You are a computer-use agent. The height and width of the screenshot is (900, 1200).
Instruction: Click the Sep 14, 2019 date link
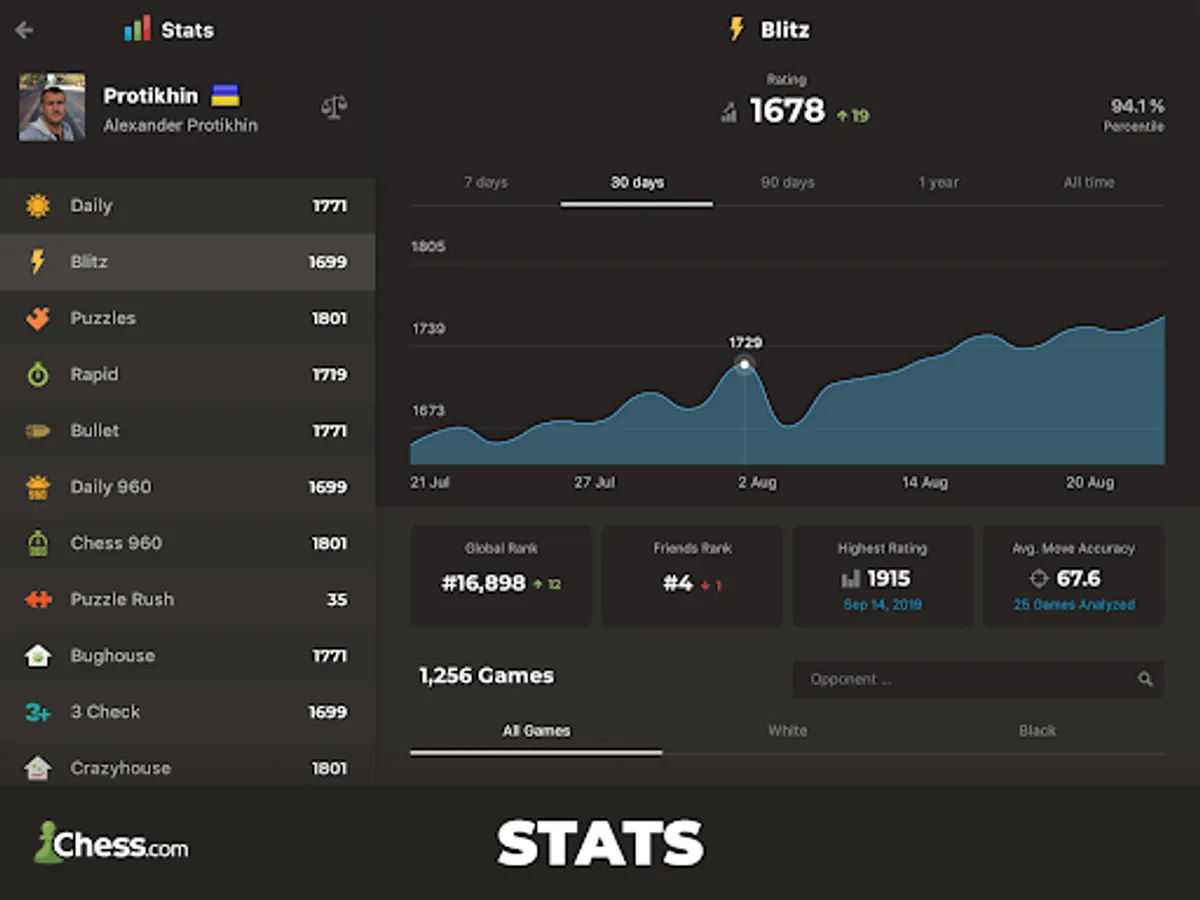882,605
